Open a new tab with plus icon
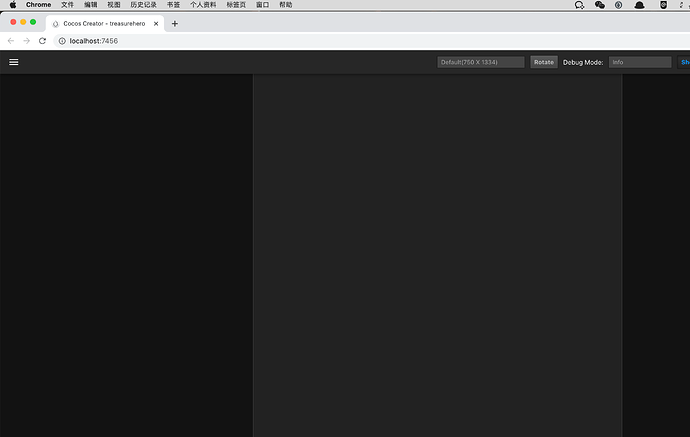The image size is (690, 437). (175, 24)
